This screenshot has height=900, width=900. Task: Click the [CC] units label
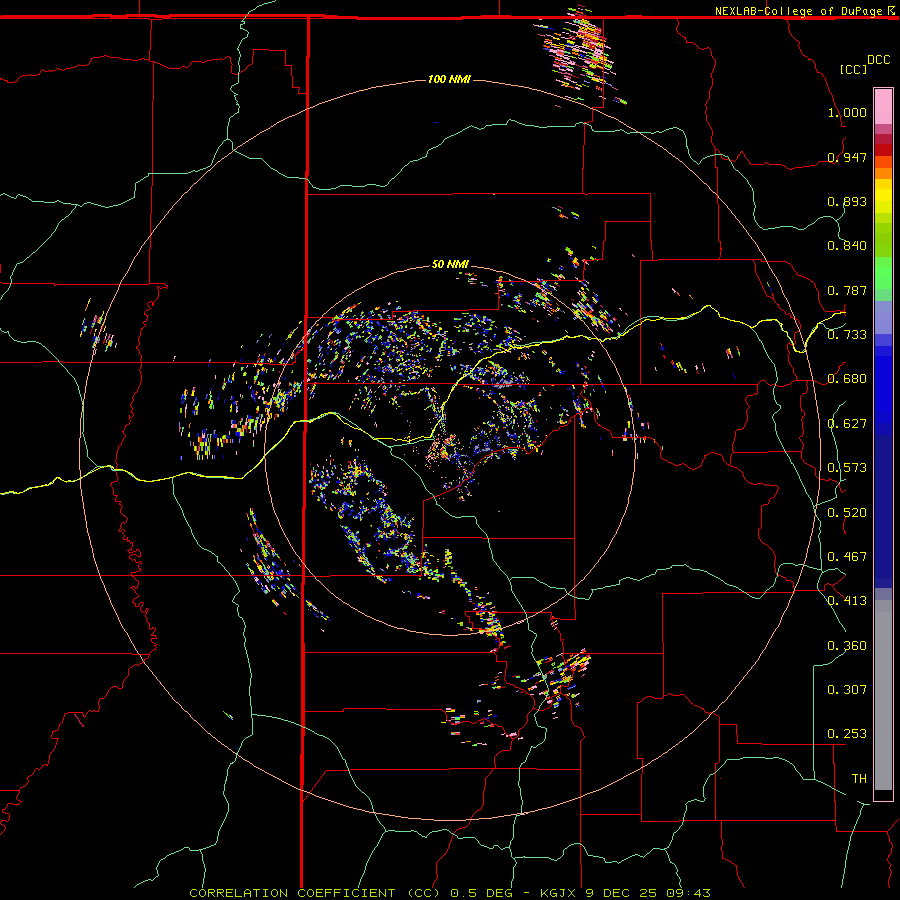[x=853, y=69]
